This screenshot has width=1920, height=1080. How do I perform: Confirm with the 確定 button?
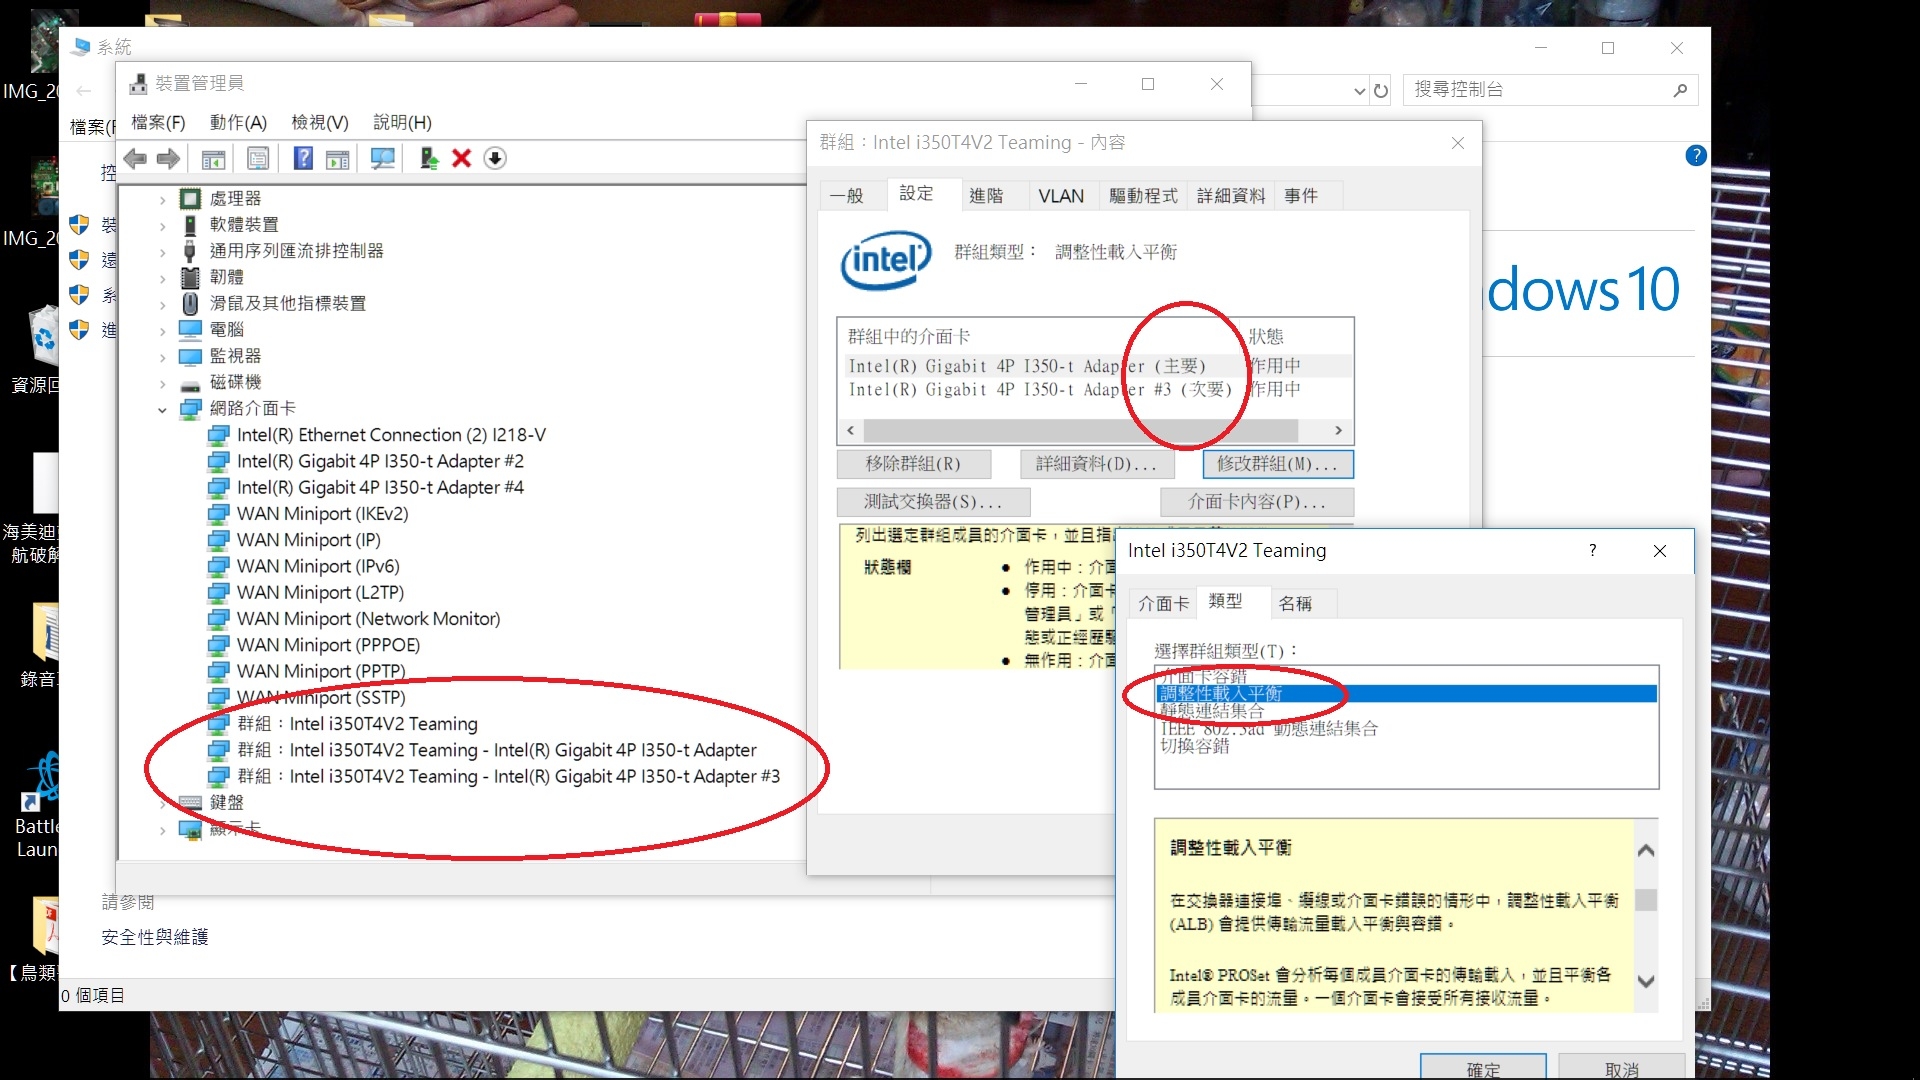coord(1483,1067)
